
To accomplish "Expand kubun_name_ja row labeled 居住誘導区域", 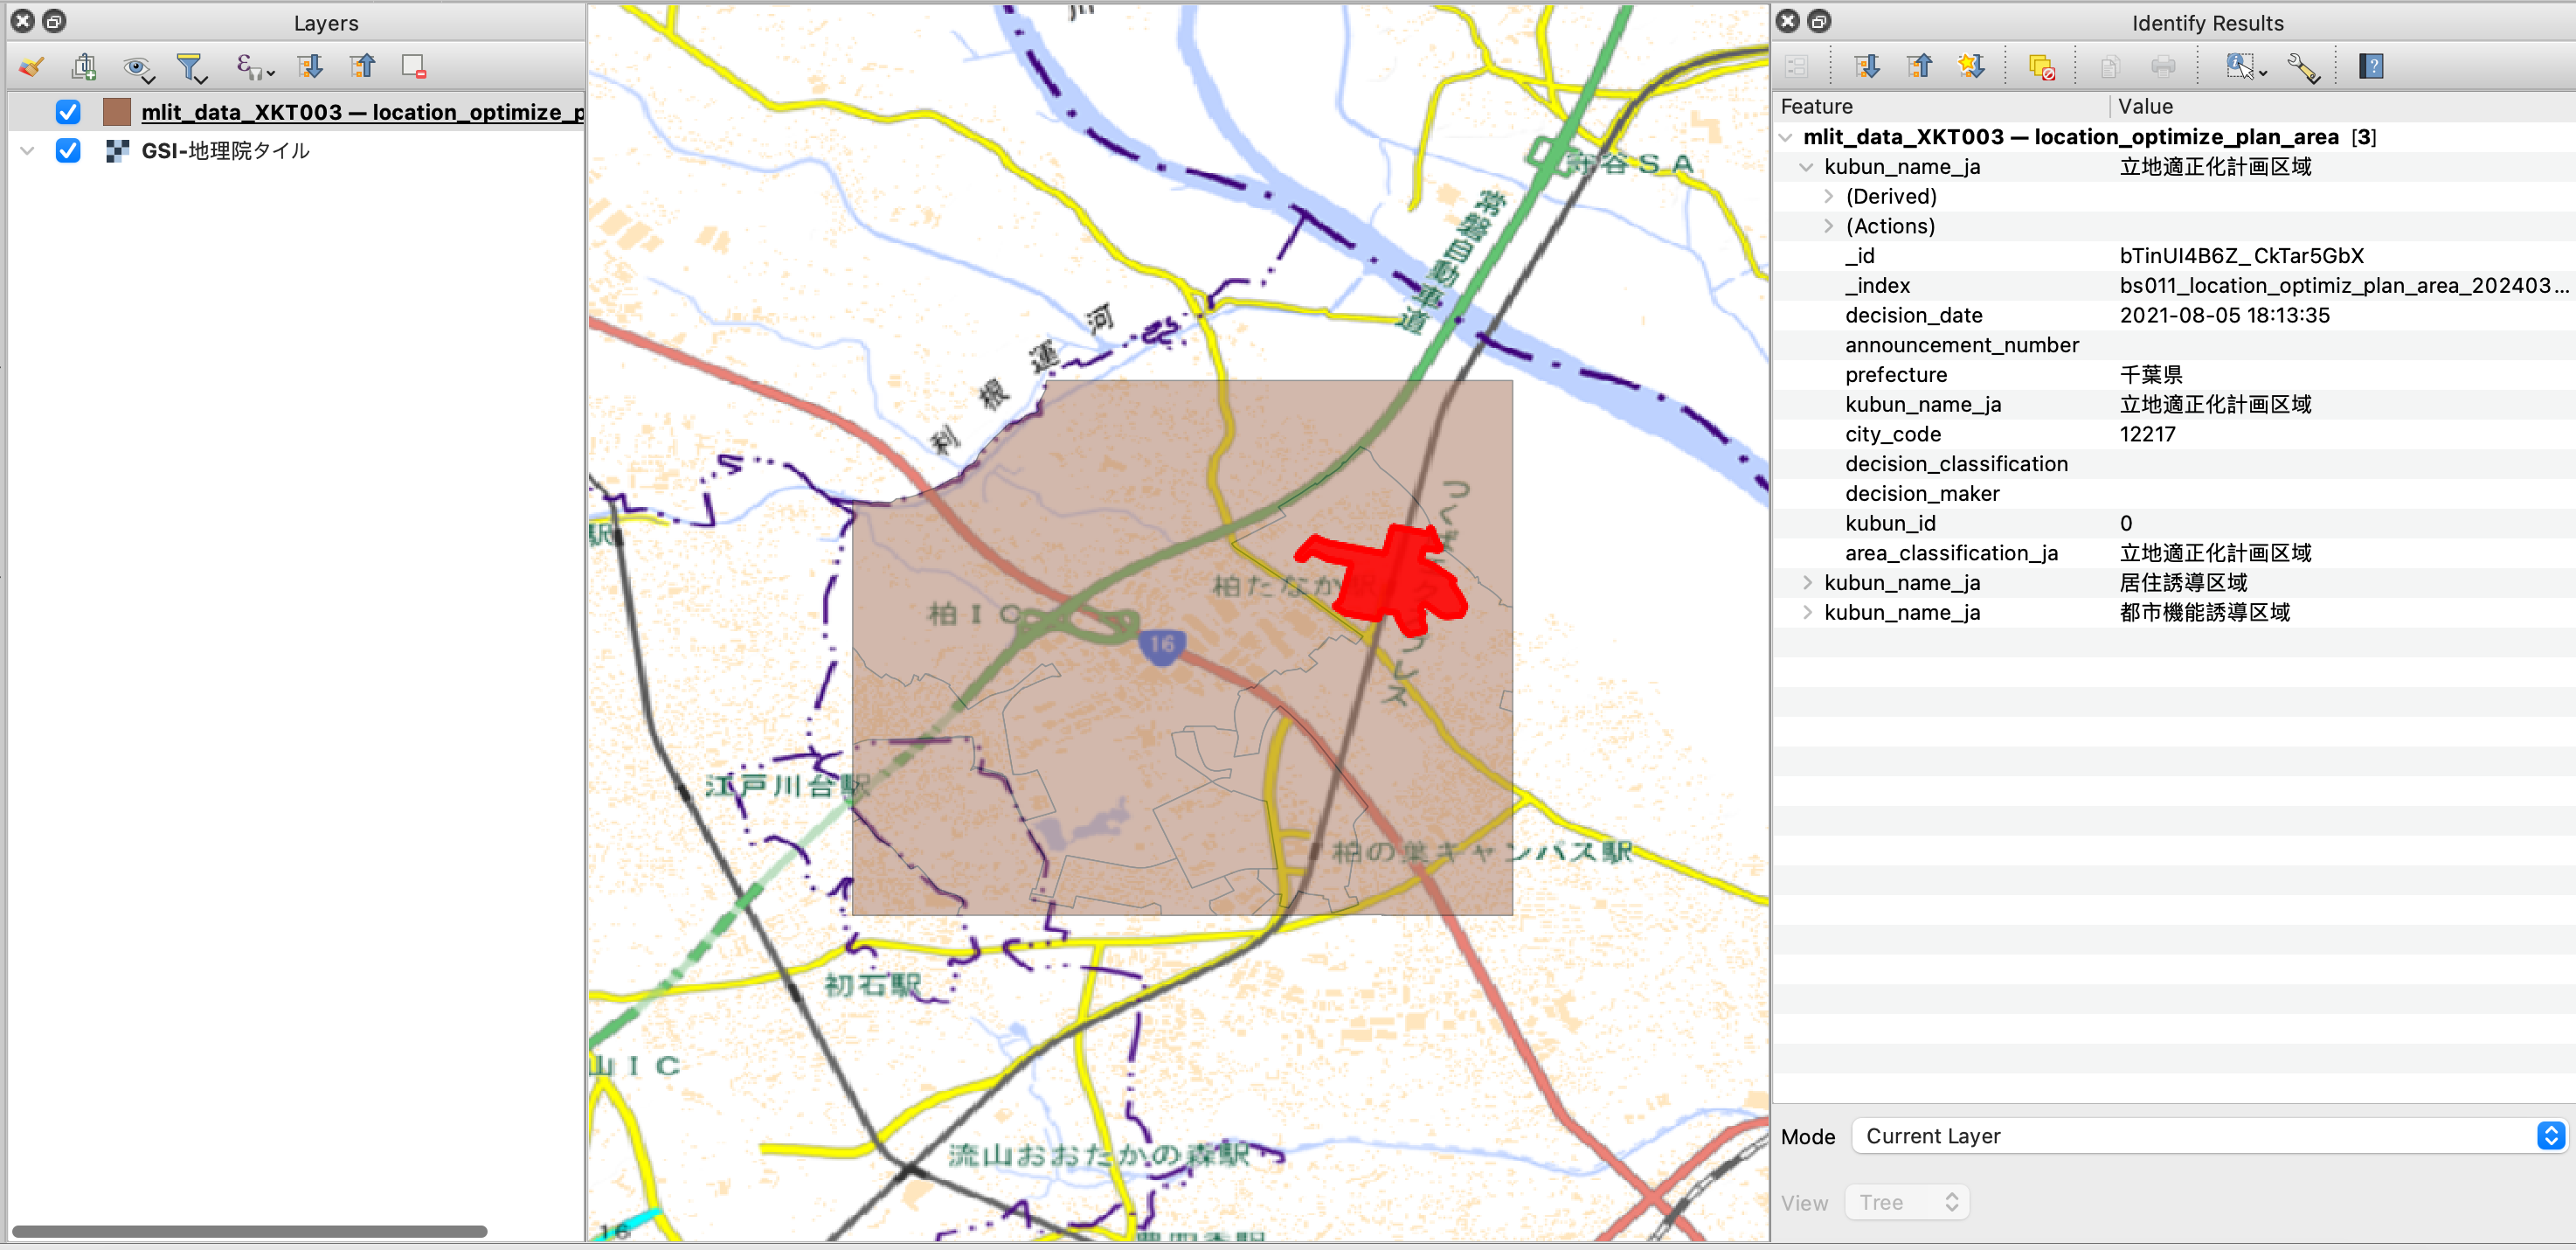I will (x=1808, y=582).
